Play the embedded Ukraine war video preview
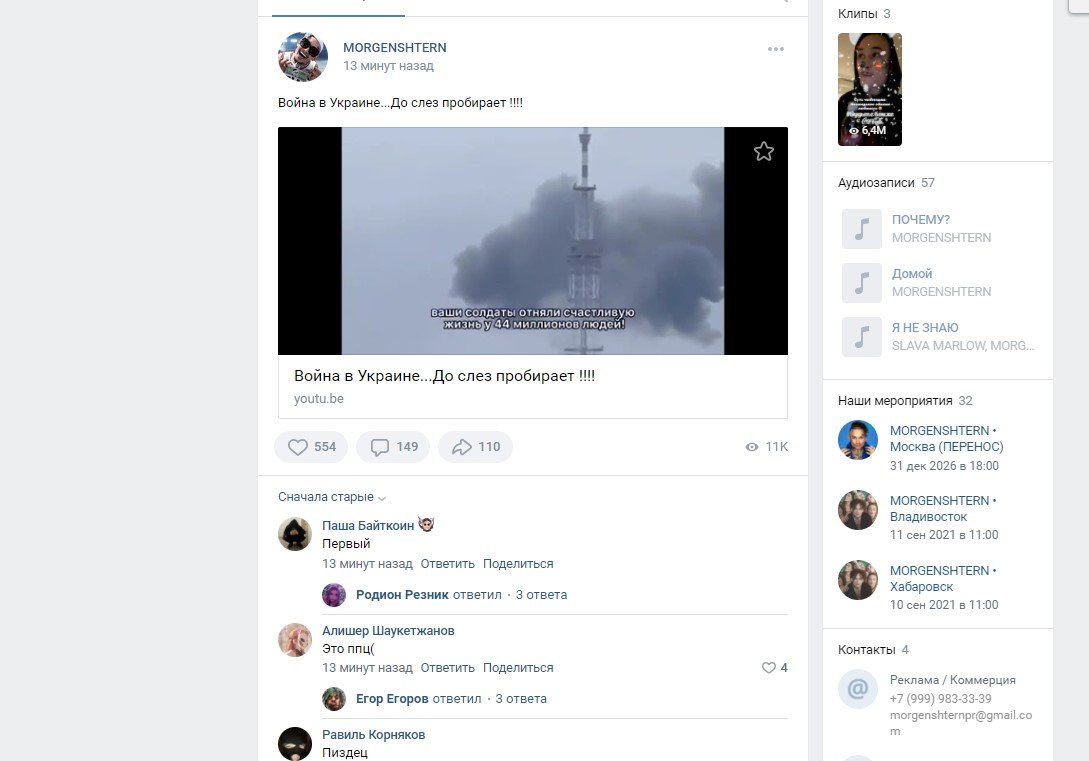Viewport: 1089px width, 761px height. click(x=532, y=241)
